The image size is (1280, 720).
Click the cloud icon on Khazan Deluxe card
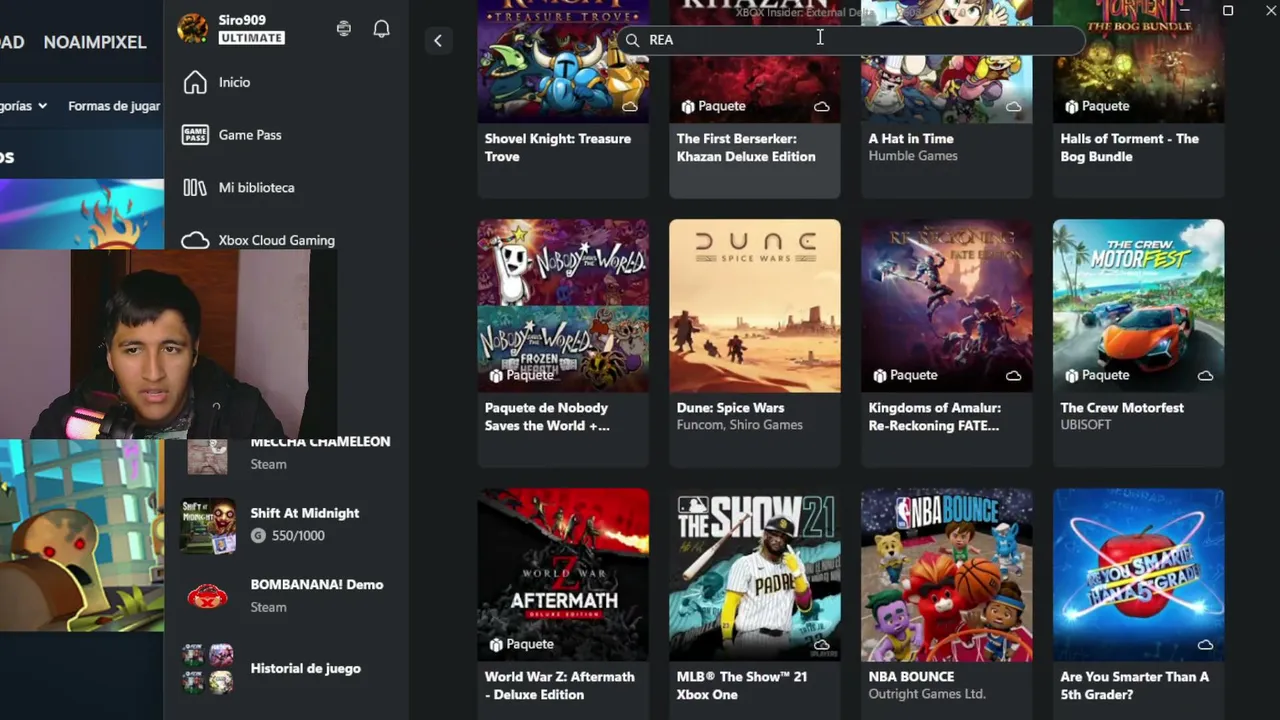(x=821, y=106)
